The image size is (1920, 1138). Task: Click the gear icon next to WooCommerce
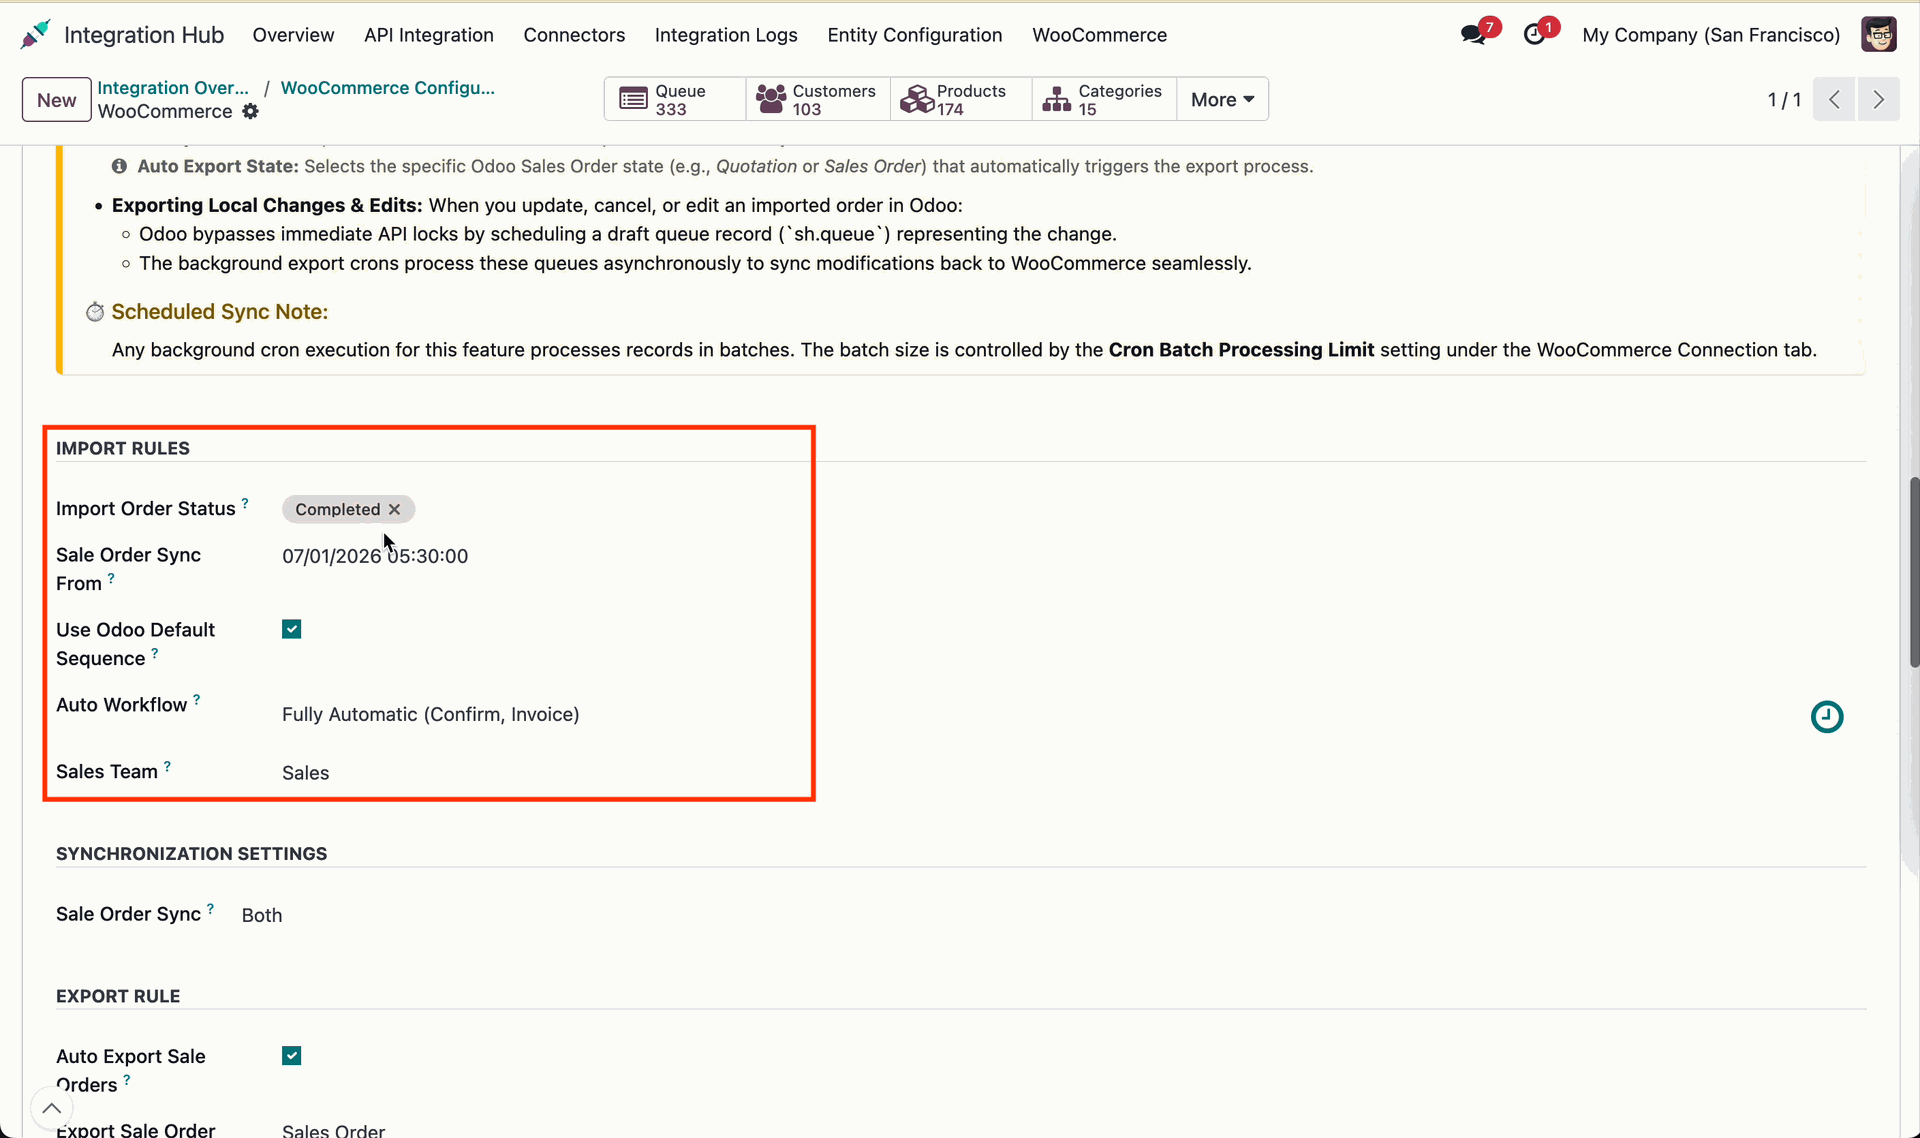coord(250,112)
